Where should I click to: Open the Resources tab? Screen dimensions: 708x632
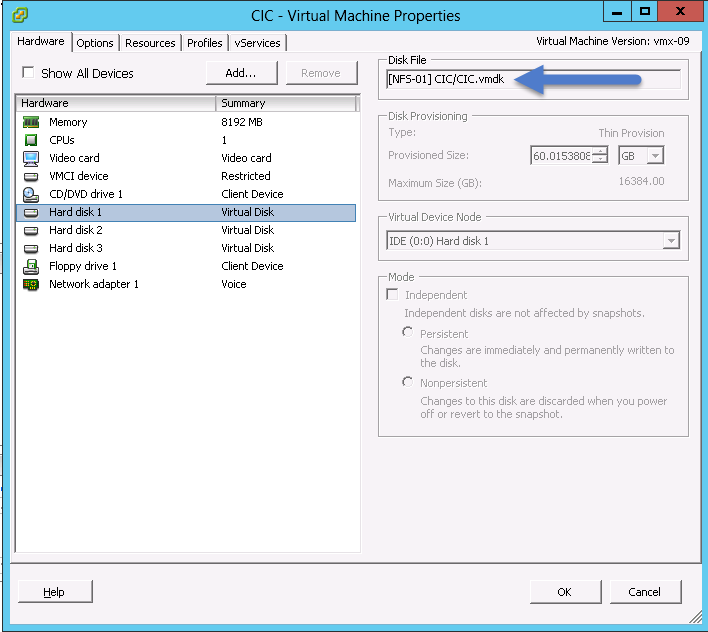pyautogui.click(x=150, y=43)
